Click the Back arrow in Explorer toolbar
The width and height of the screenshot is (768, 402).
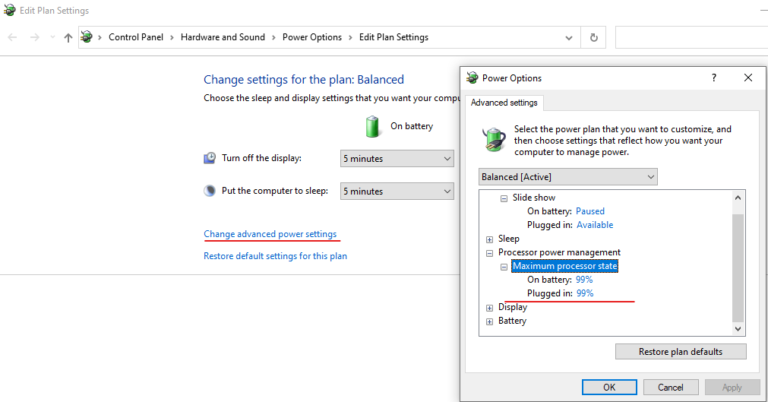(13, 38)
